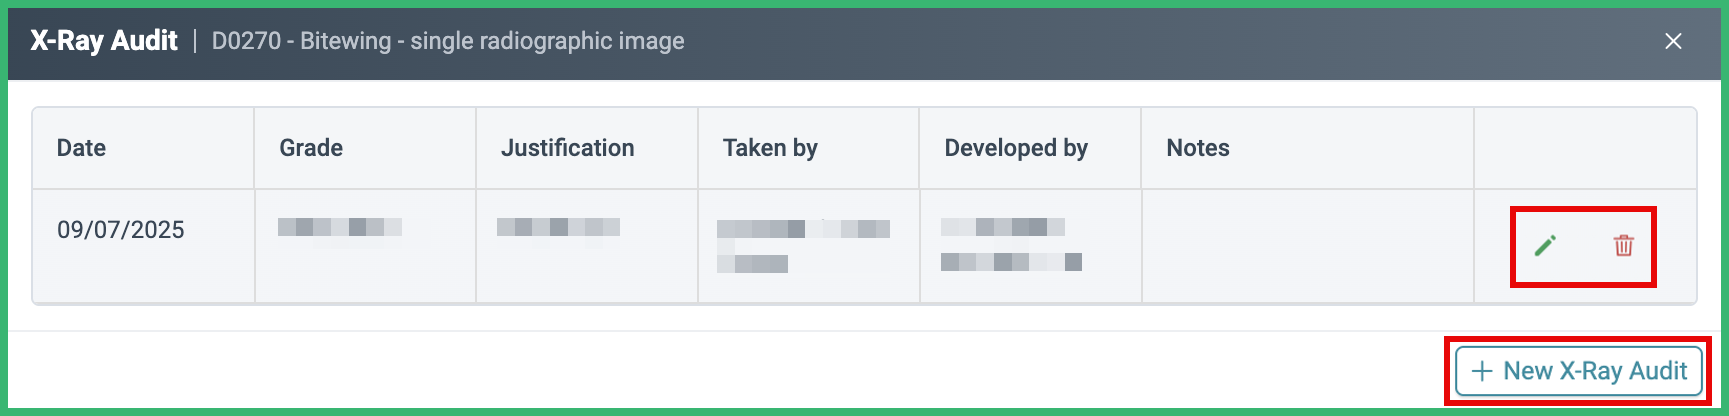Create a New X-Ray Audit
This screenshot has height=416, width=1729.
(1579, 371)
